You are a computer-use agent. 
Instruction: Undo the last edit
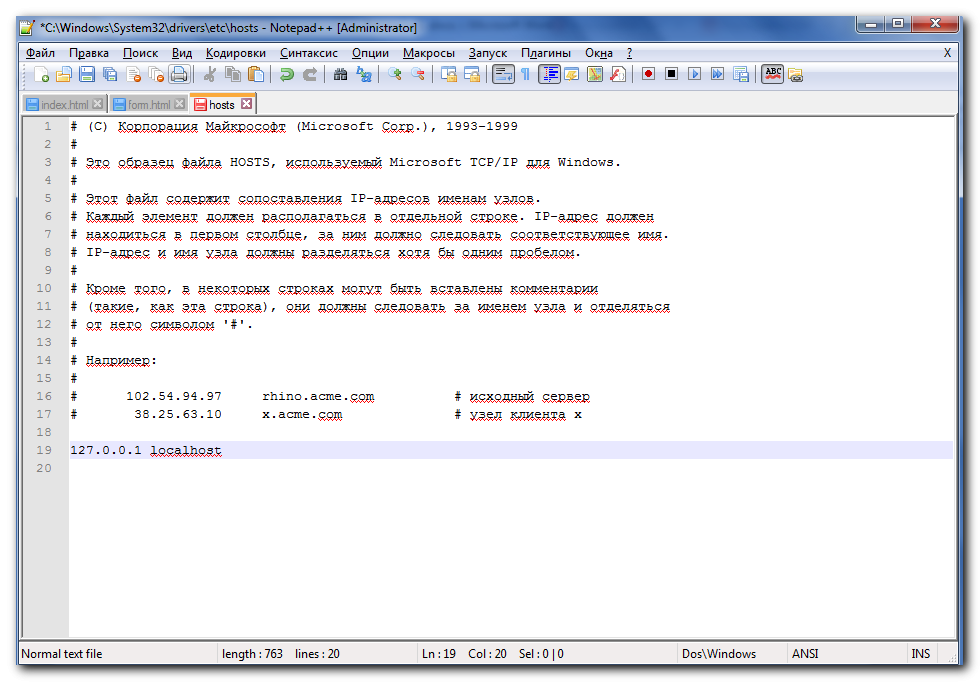tap(287, 74)
